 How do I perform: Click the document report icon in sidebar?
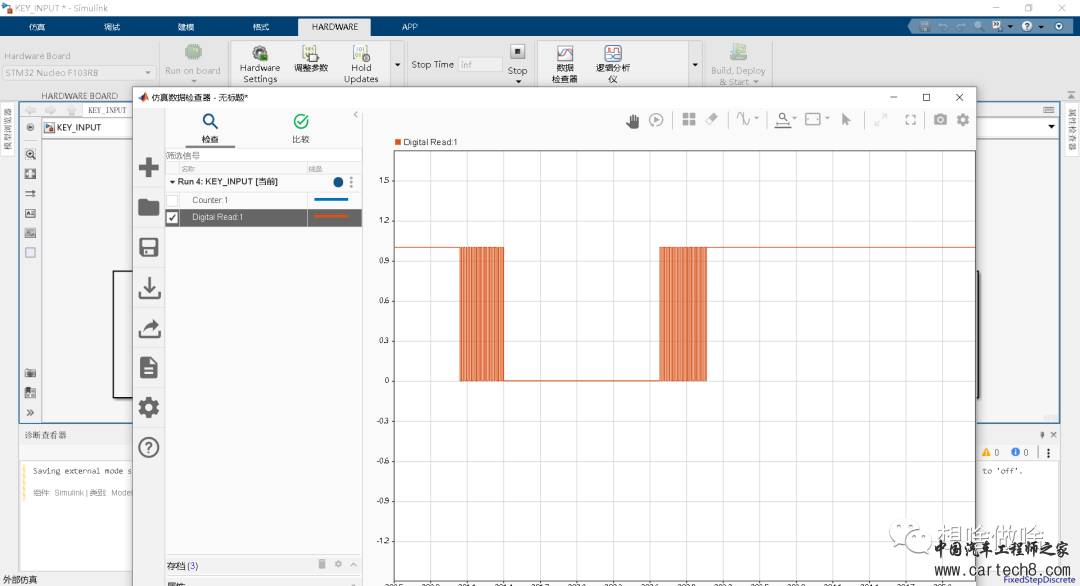pos(149,368)
